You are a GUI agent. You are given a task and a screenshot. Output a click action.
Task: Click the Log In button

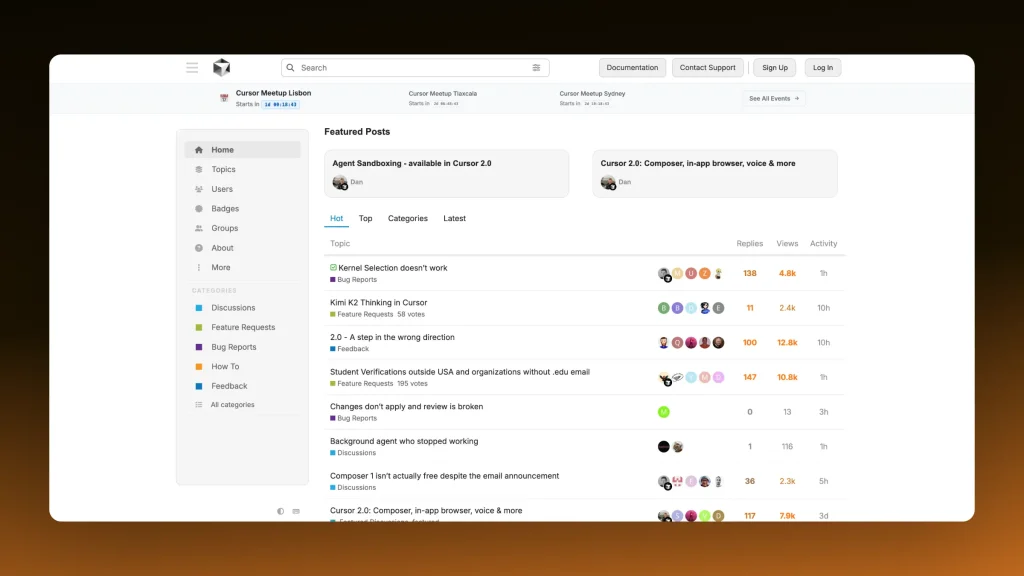(x=823, y=67)
